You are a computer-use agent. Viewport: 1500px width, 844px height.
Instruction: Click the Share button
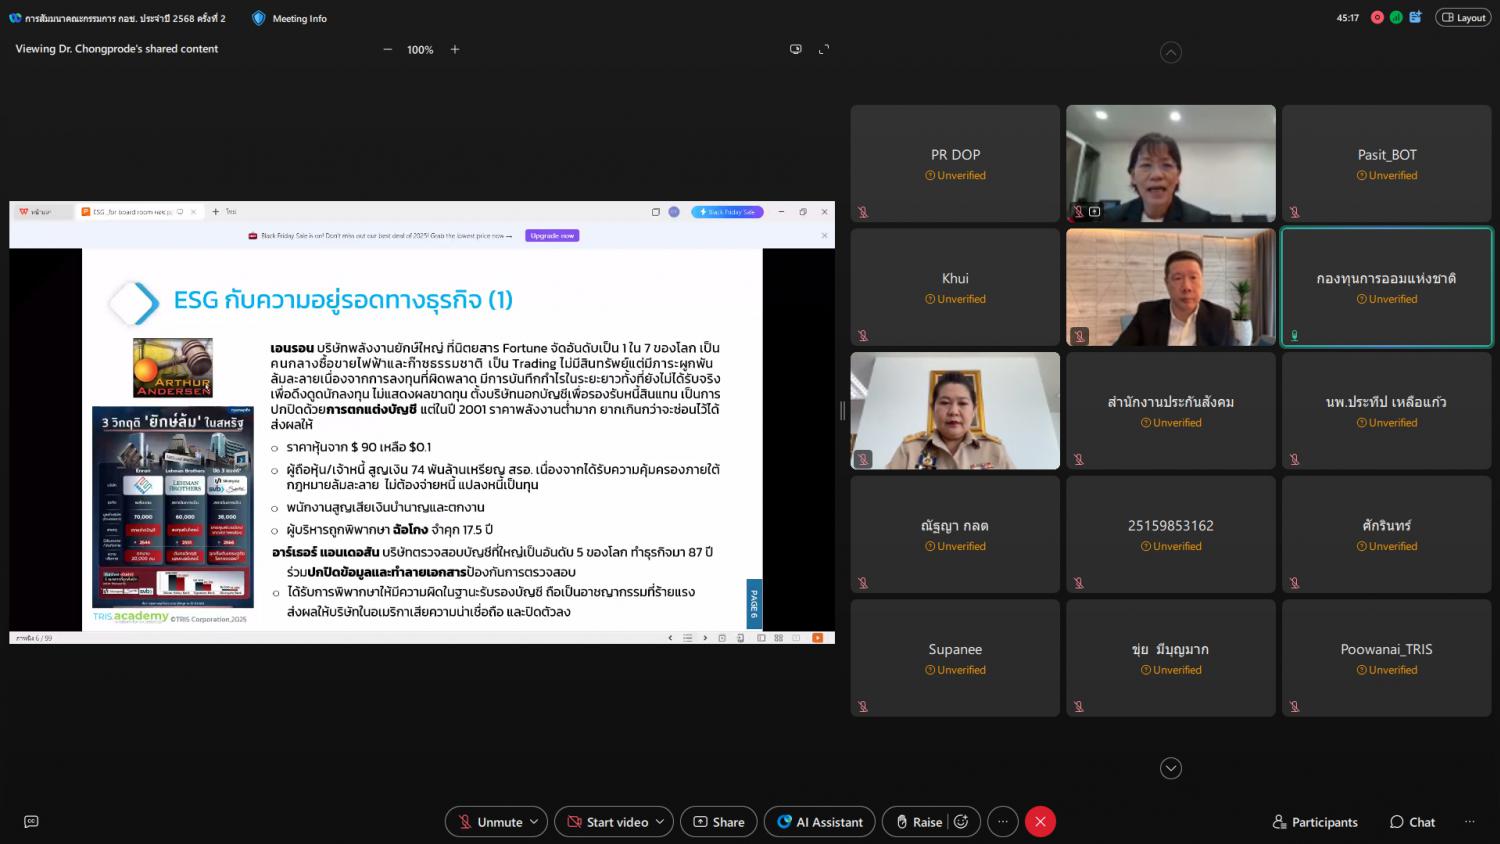[x=719, y=822]
